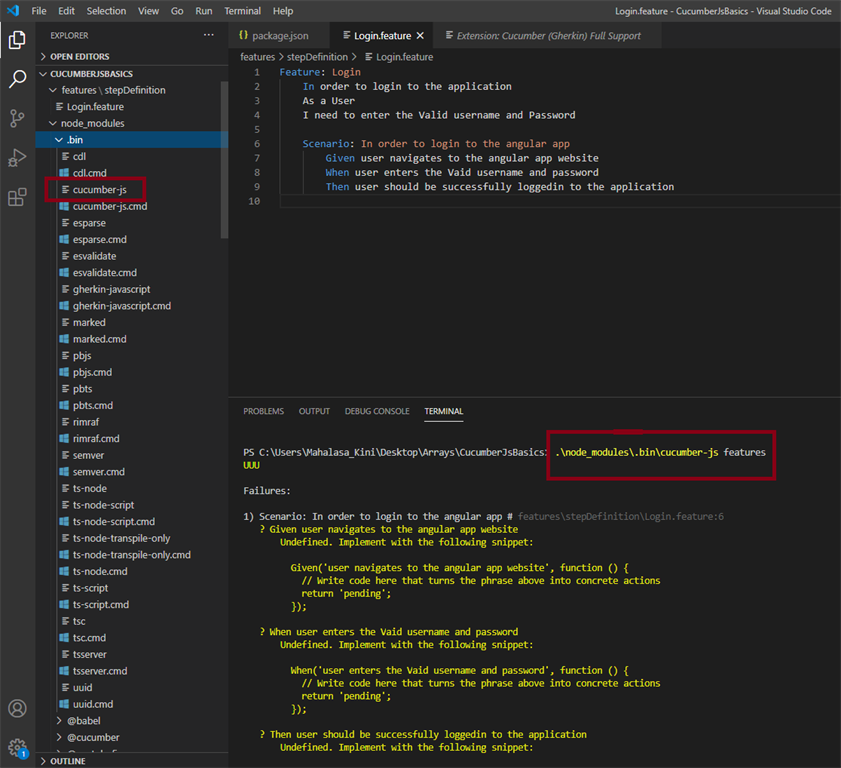Open the Search view in activity bar
The height and width of the screenshot is (768, 841).
click(17, 79)
